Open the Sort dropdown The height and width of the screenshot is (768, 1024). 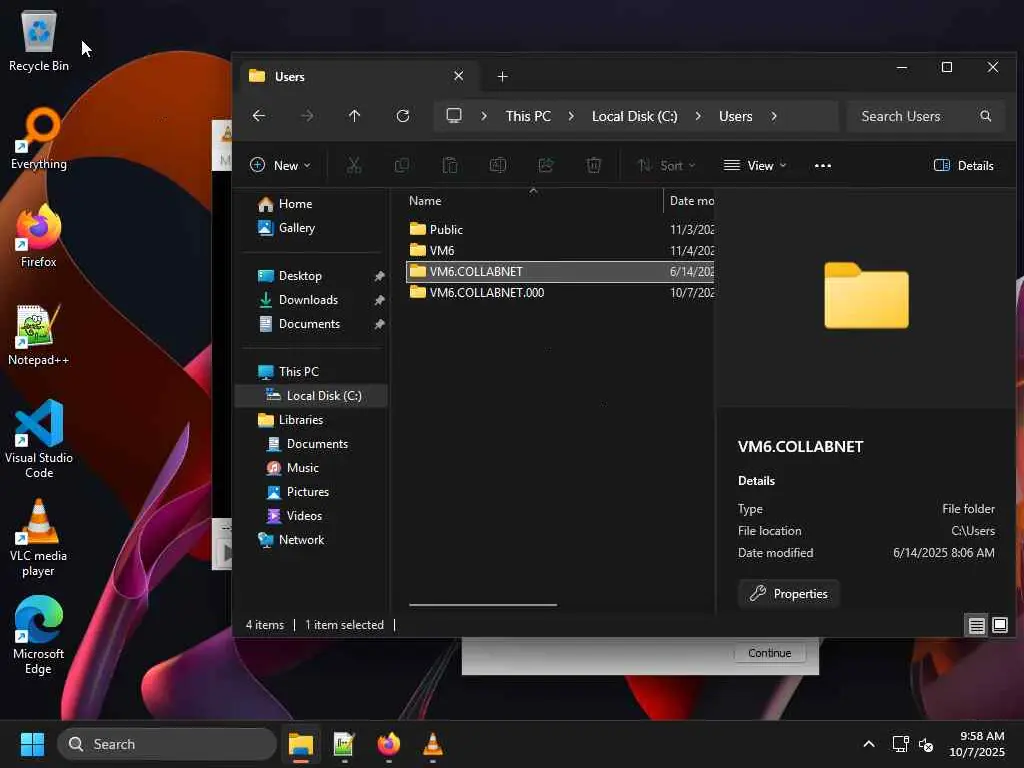(x=666, y=165)
